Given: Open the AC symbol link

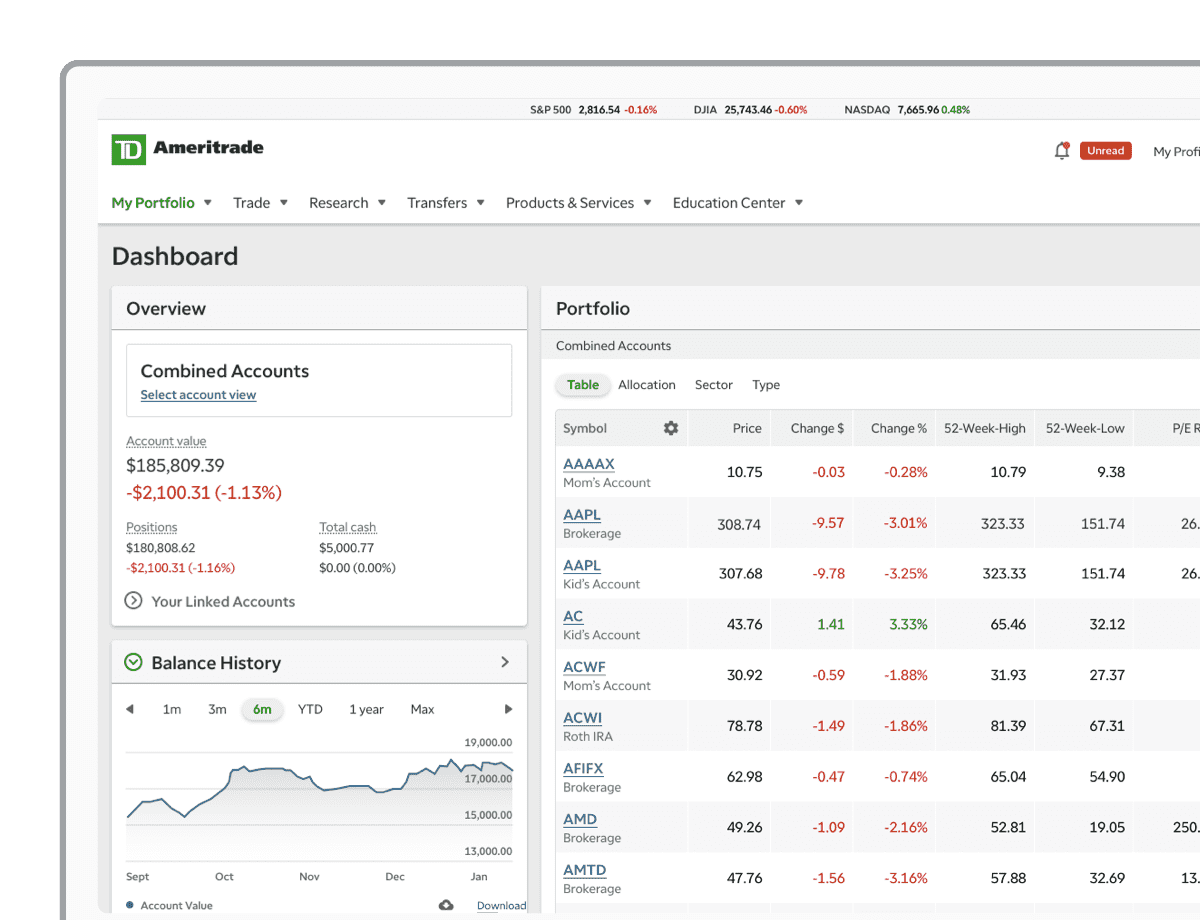Looking at the screenshot, I should click(573, 616).
